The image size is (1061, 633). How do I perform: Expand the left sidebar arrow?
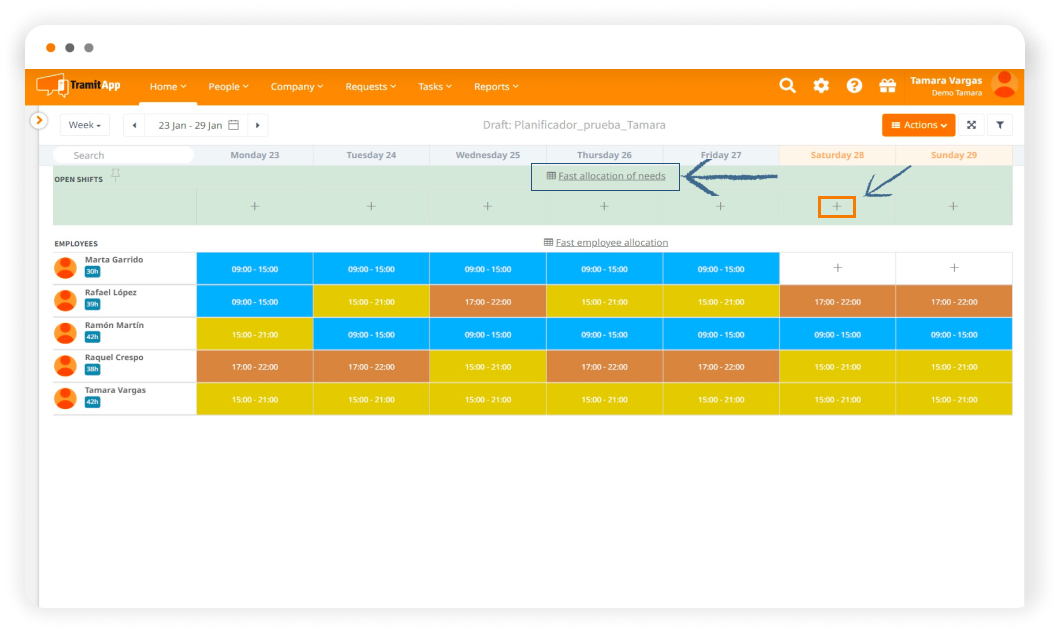39,120
